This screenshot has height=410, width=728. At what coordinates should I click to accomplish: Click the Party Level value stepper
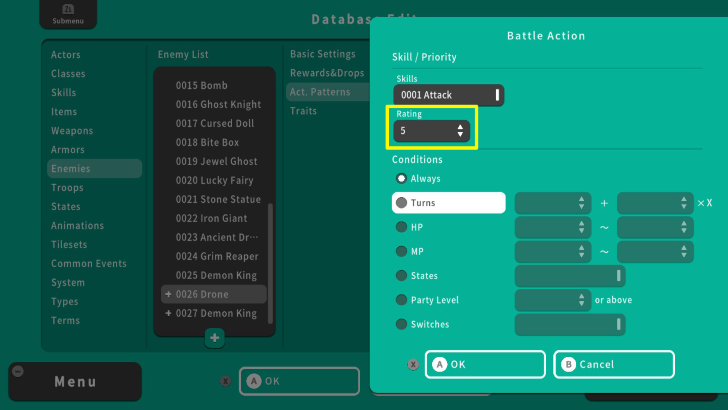tap(553, 300)
